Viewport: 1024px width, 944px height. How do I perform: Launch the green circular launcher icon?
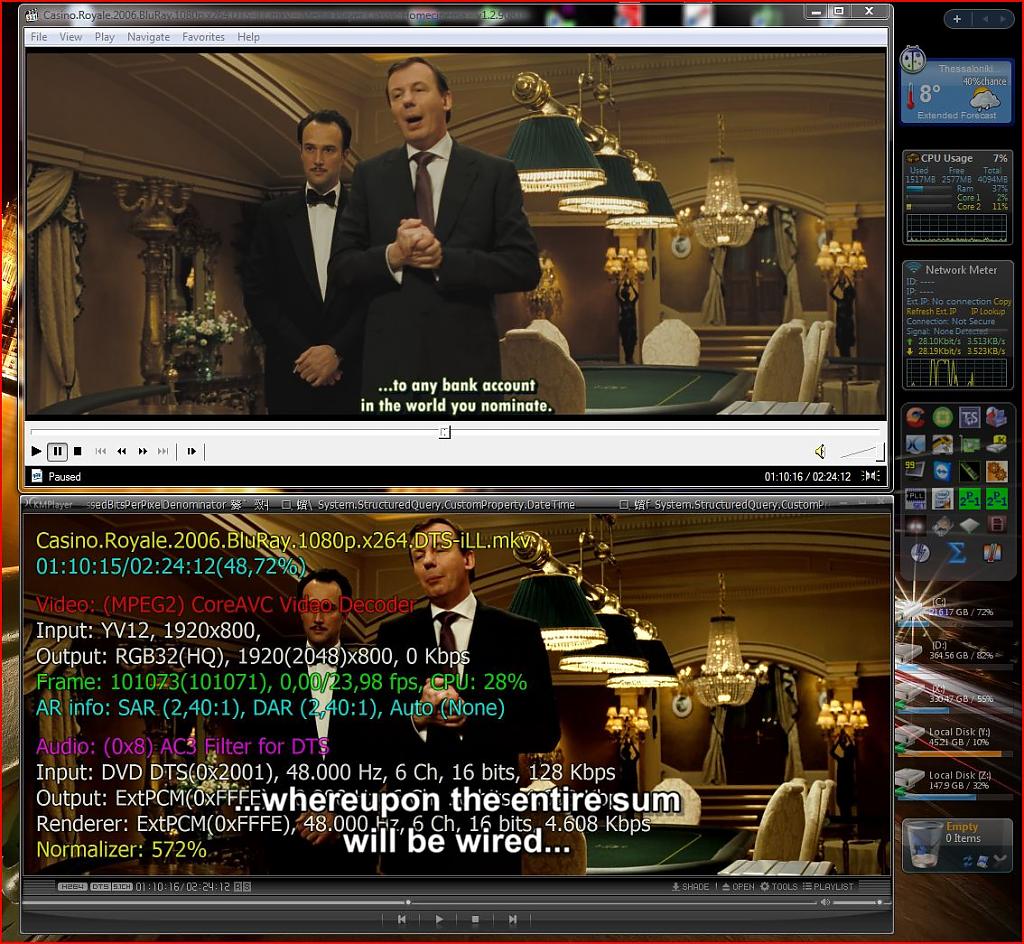point(942,417)
